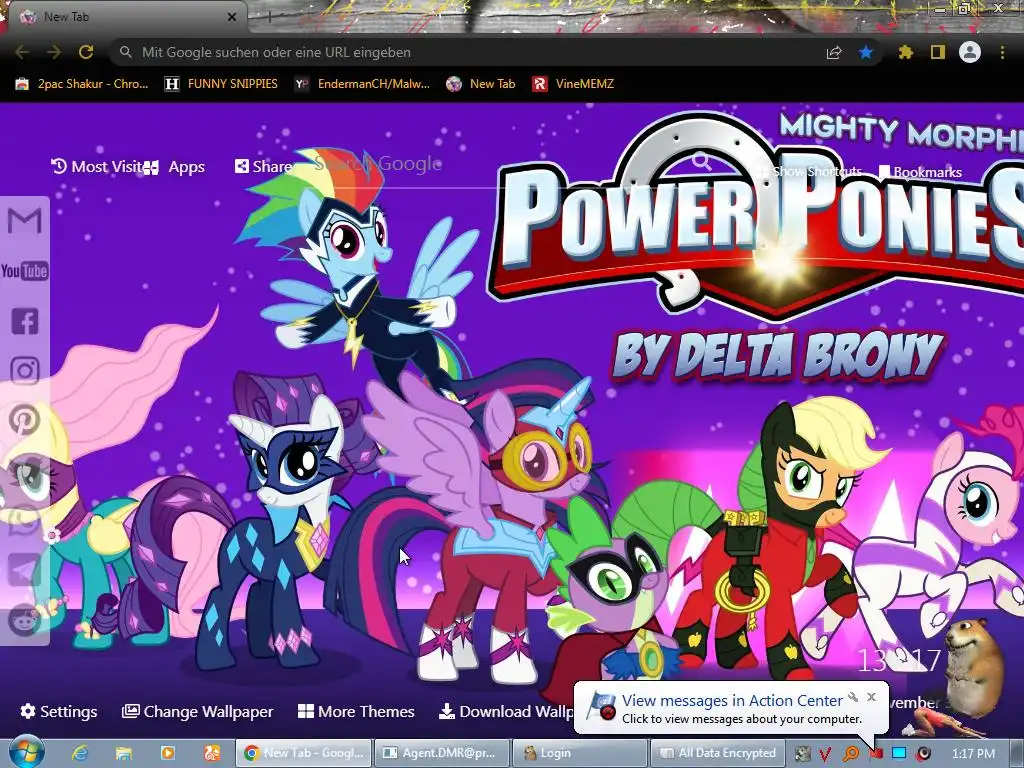The width and height of the screenshot is (1024, 768).
Task: Go back to the previous page
Action: pos(22,52)
